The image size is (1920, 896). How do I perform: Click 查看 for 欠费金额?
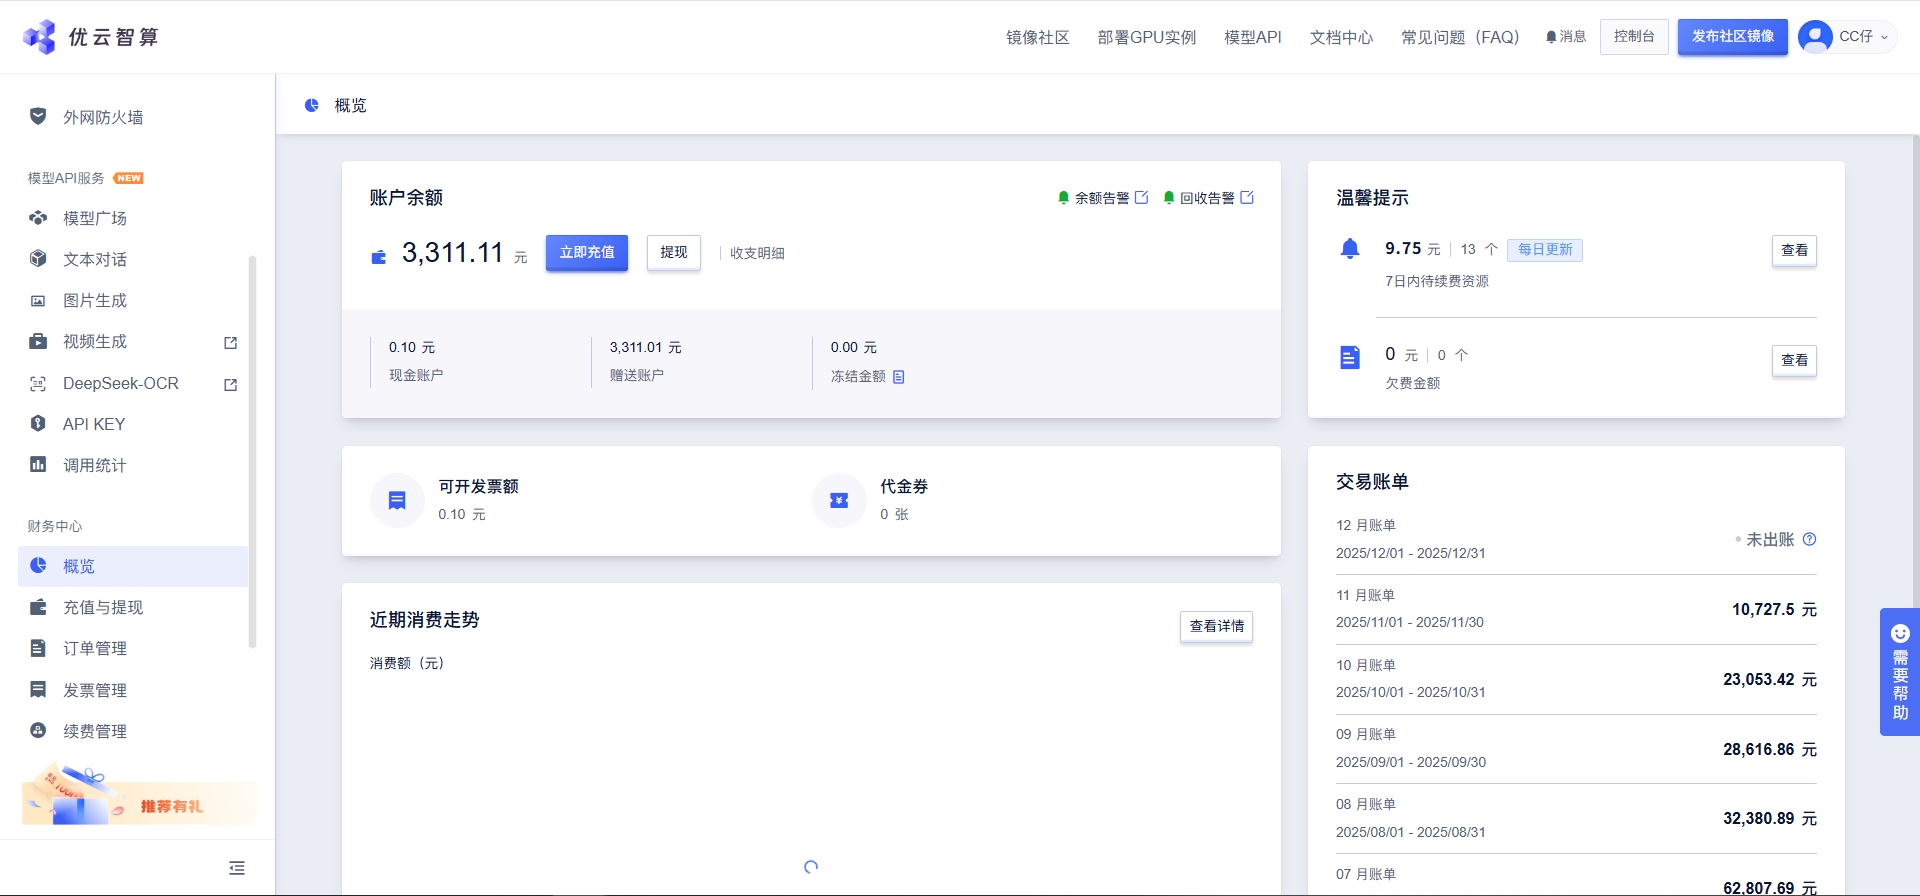[x=1794, y=360]
